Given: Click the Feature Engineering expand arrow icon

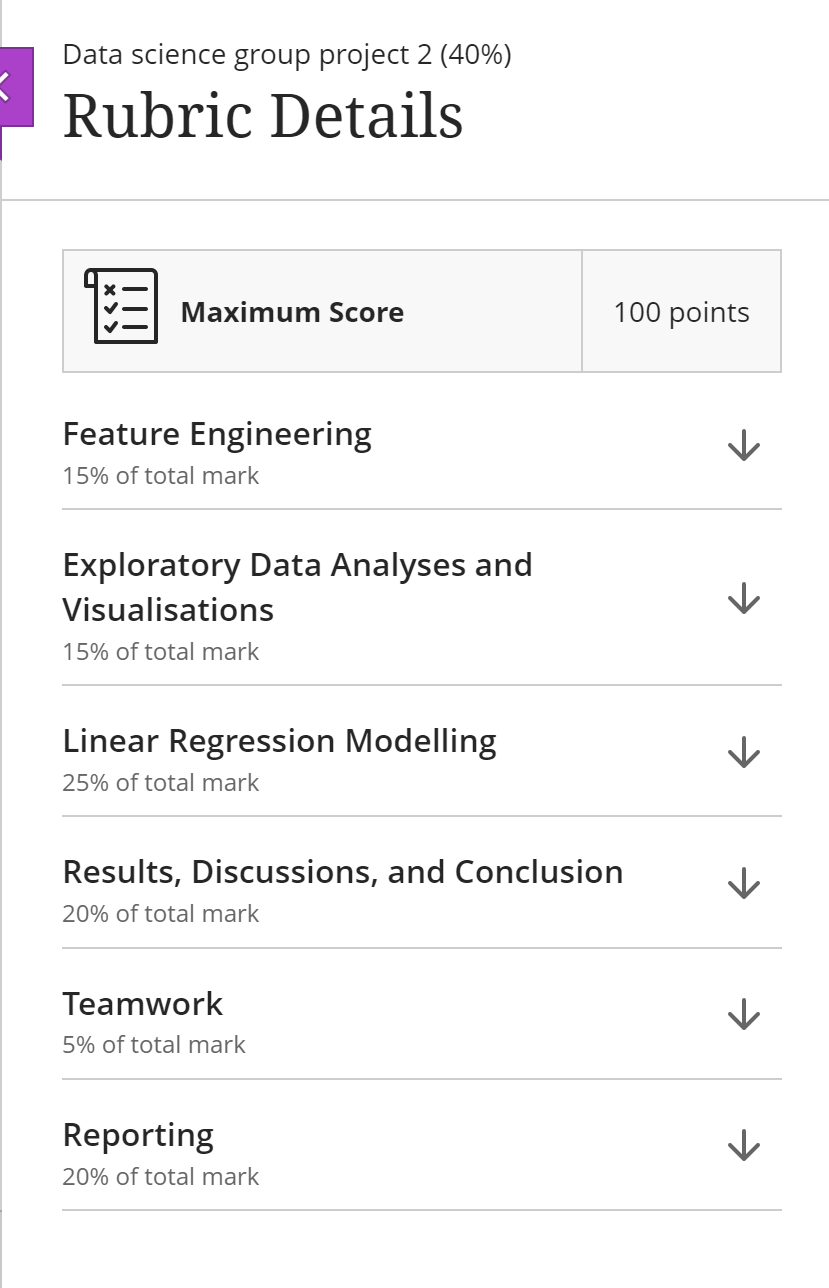Looking at the screenshot, I should point(743,443).
